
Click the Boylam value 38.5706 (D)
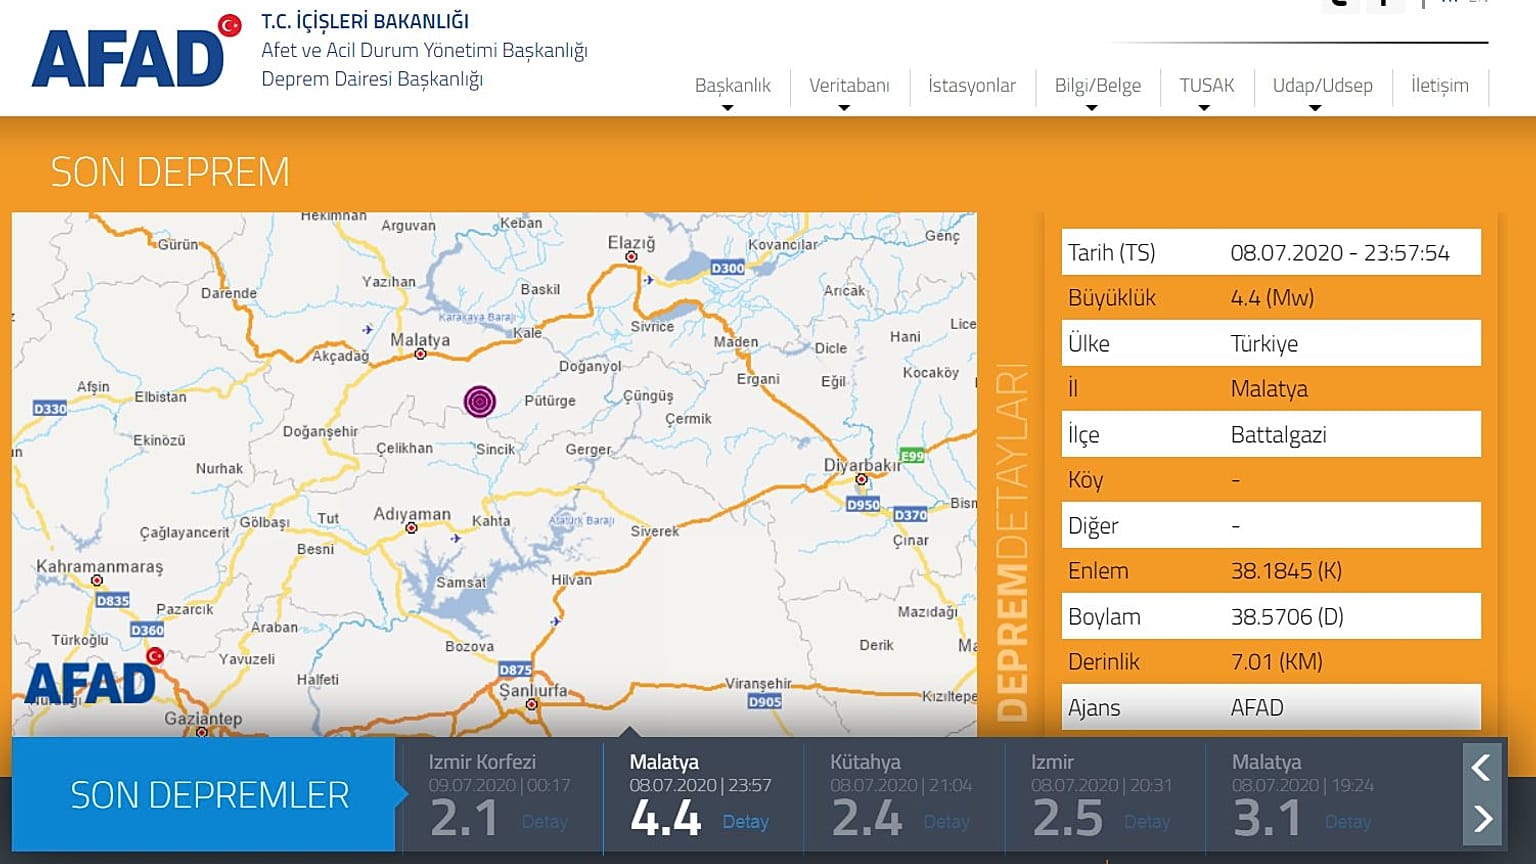click(x=1287, y=617)
